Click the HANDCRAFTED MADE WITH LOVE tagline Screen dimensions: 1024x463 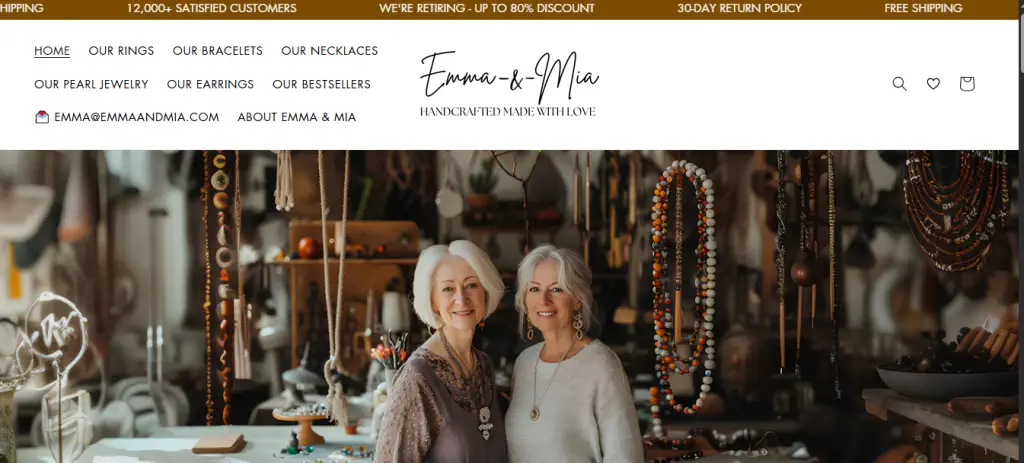[507, 112]
